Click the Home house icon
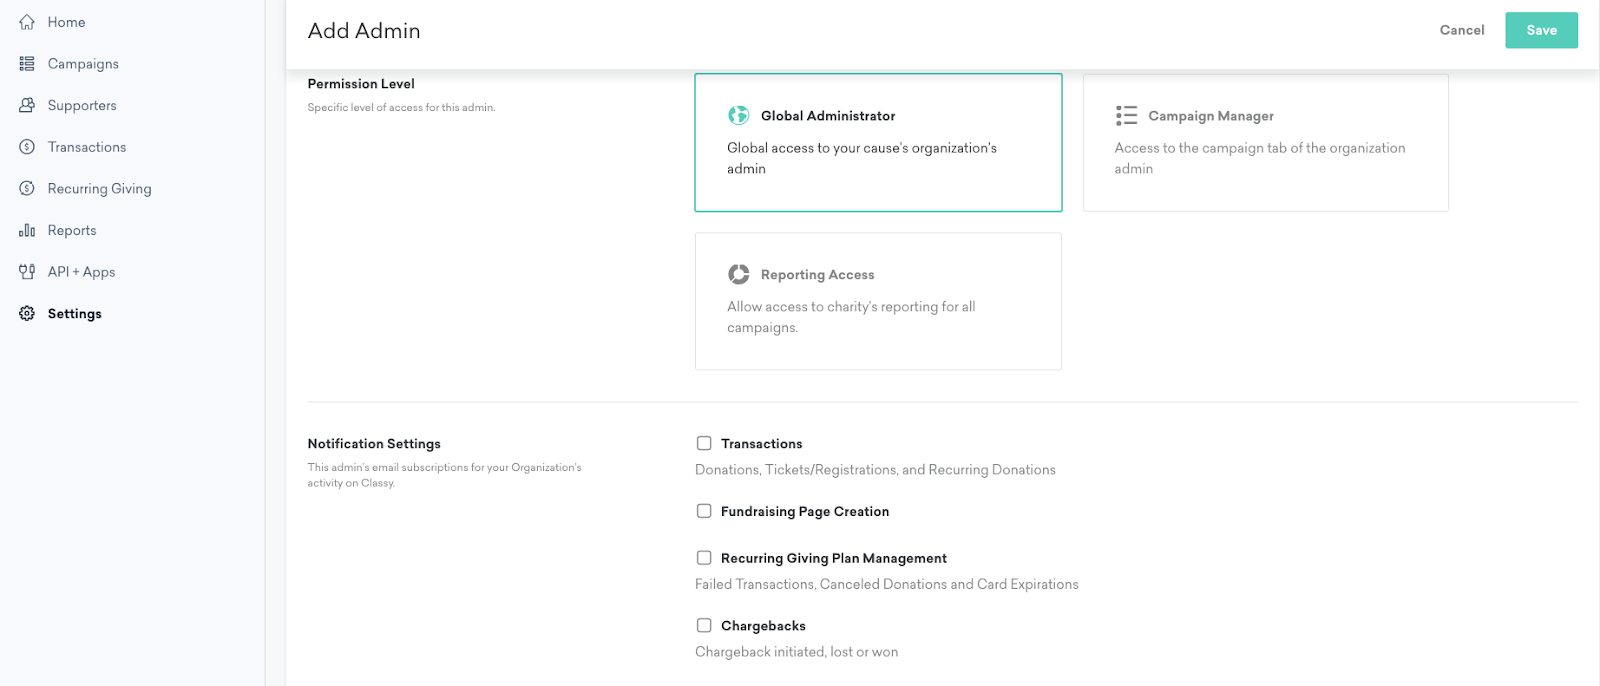The height and width of the screenshot is (686, 1600). coord(27,22)
